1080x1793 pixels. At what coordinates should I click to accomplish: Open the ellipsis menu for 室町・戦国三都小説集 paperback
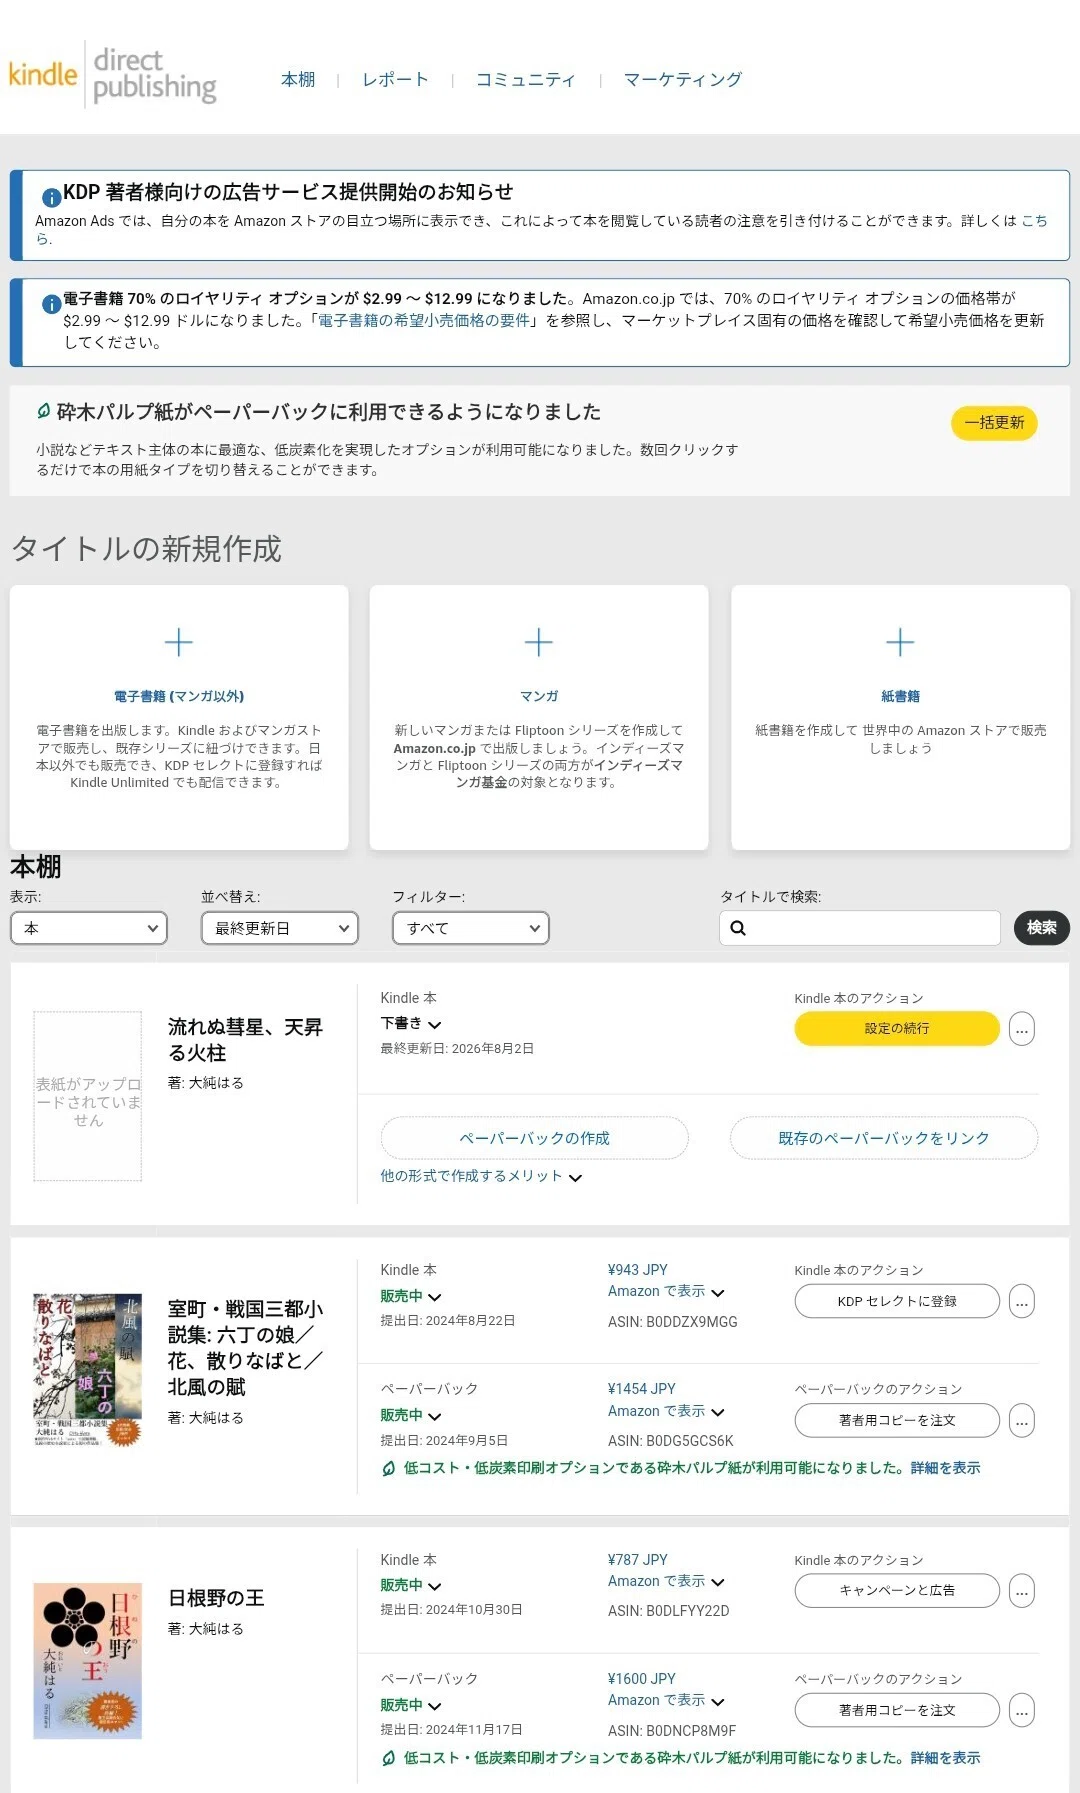[1021, 1420]
